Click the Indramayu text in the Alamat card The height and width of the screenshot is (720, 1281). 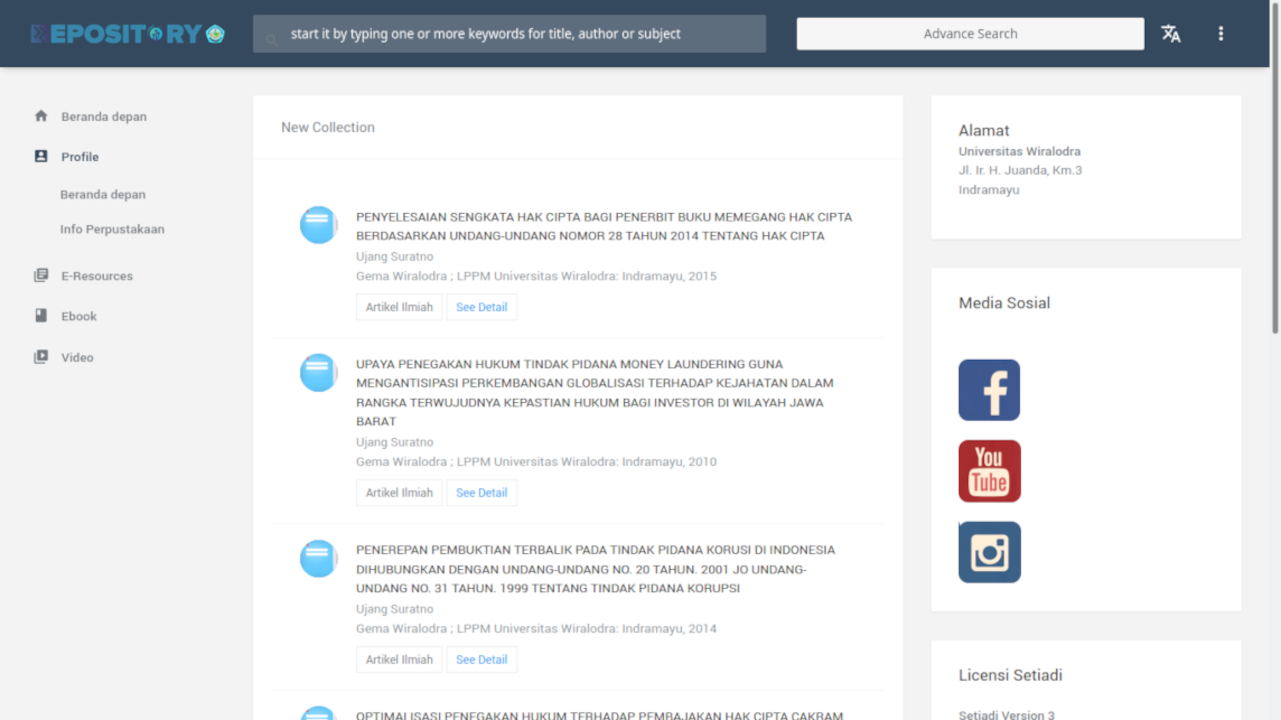point(989,190)
